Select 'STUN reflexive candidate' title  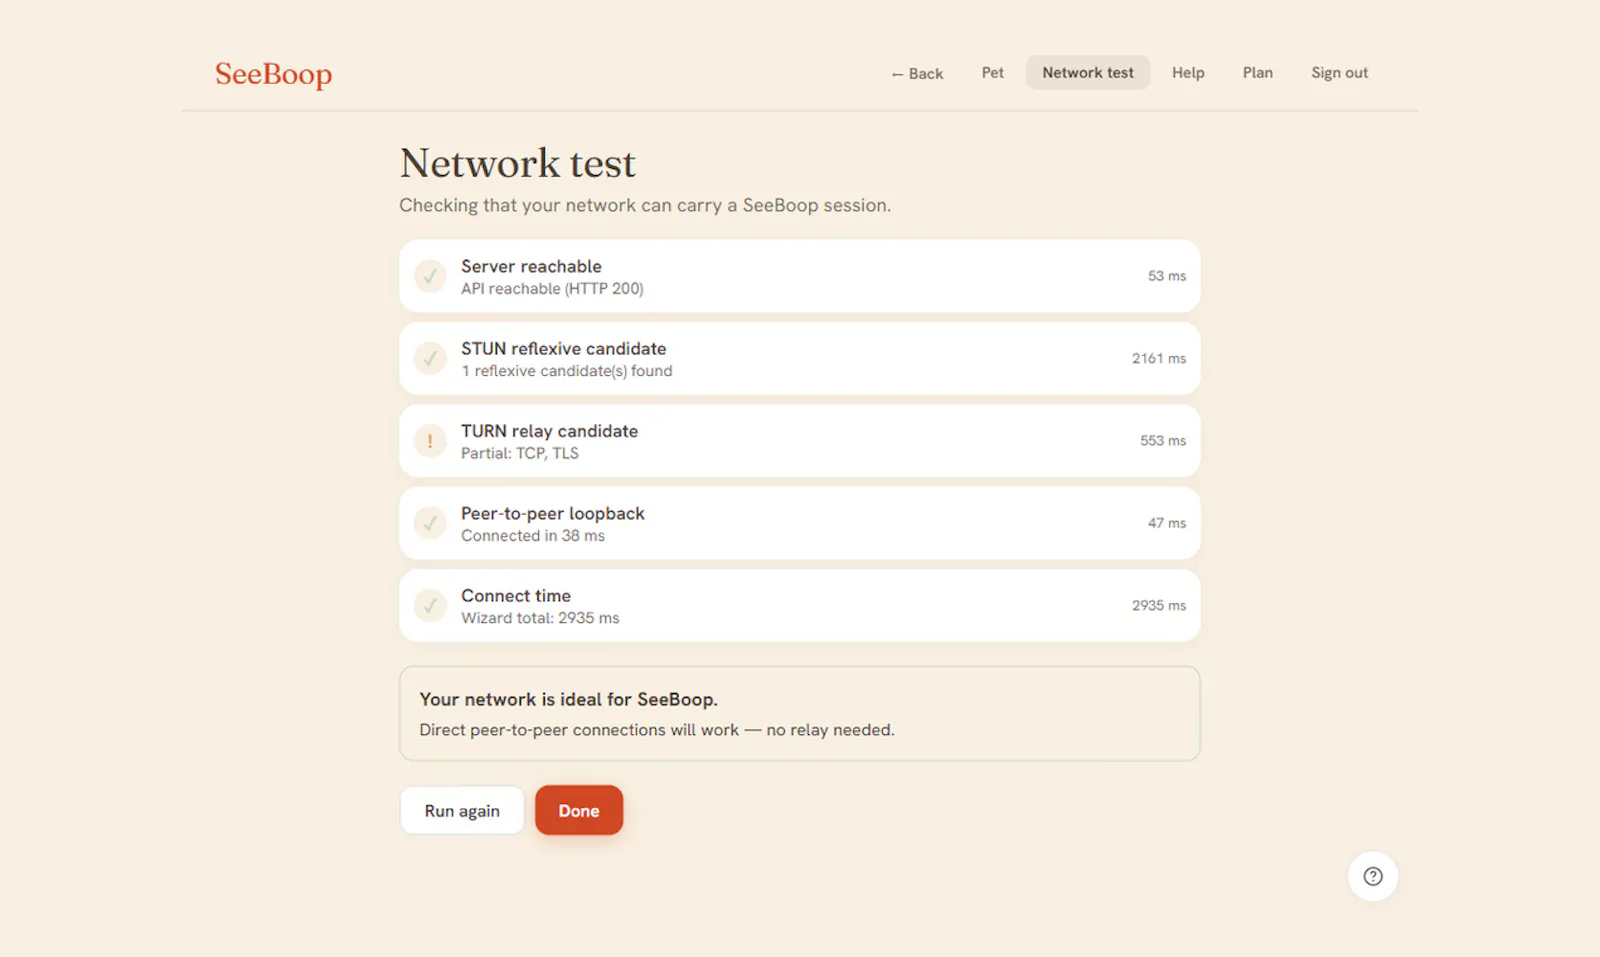pyautogui.click(x=563, y=349)
